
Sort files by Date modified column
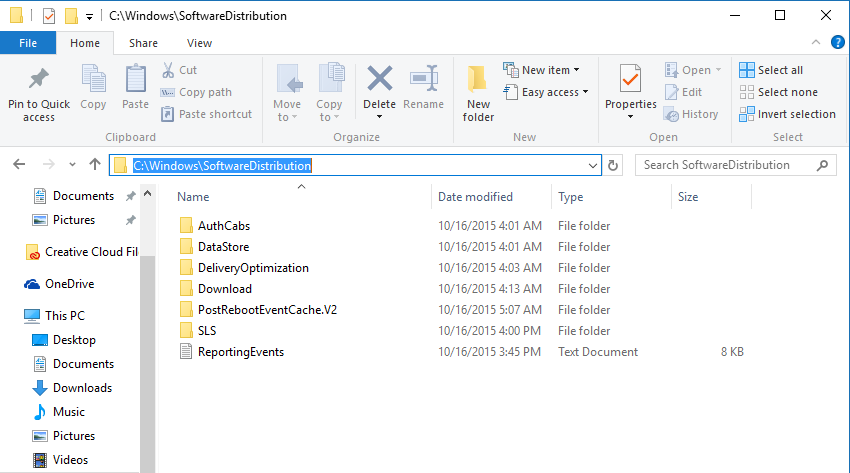pyautogui.click(x=475, y=197)
